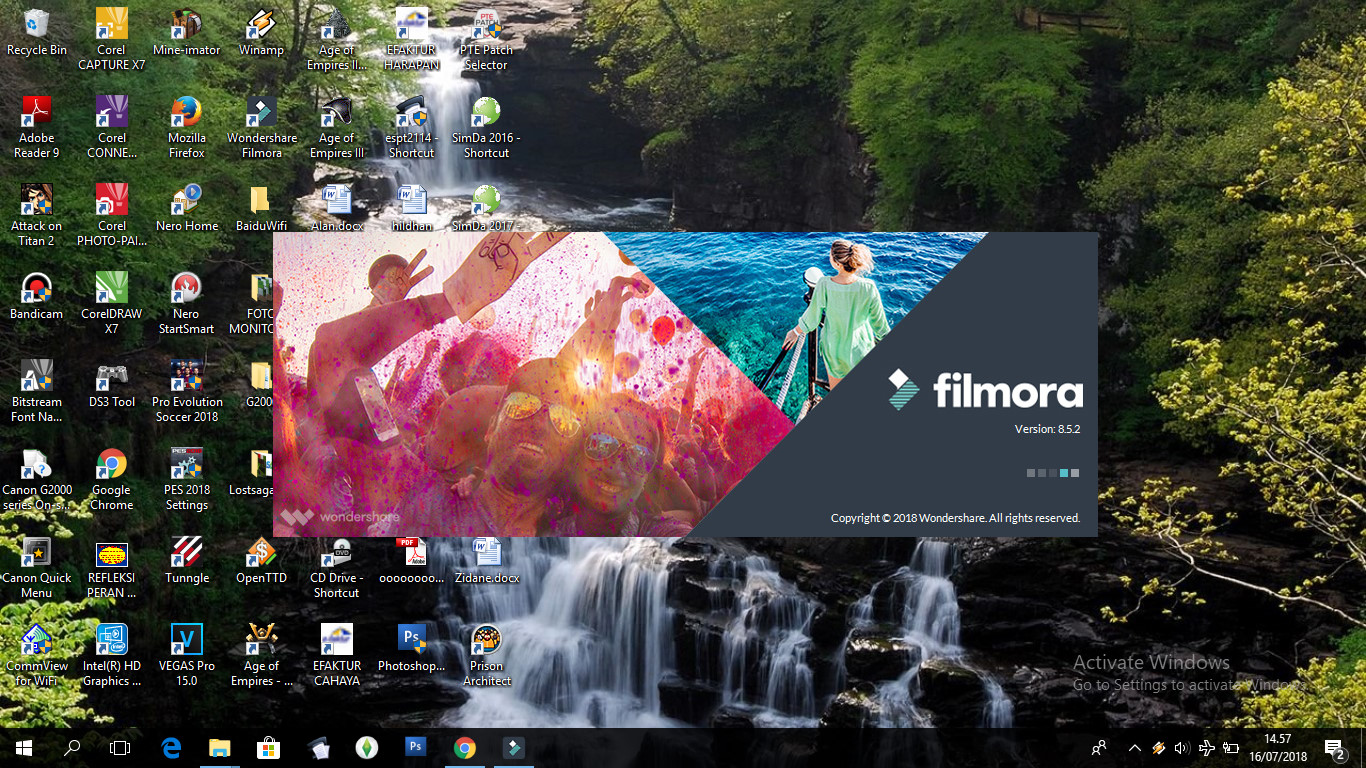1366x768 pixels.
Task: Open Canon G2000 series desktop icon
Action: tap(37, 480)
